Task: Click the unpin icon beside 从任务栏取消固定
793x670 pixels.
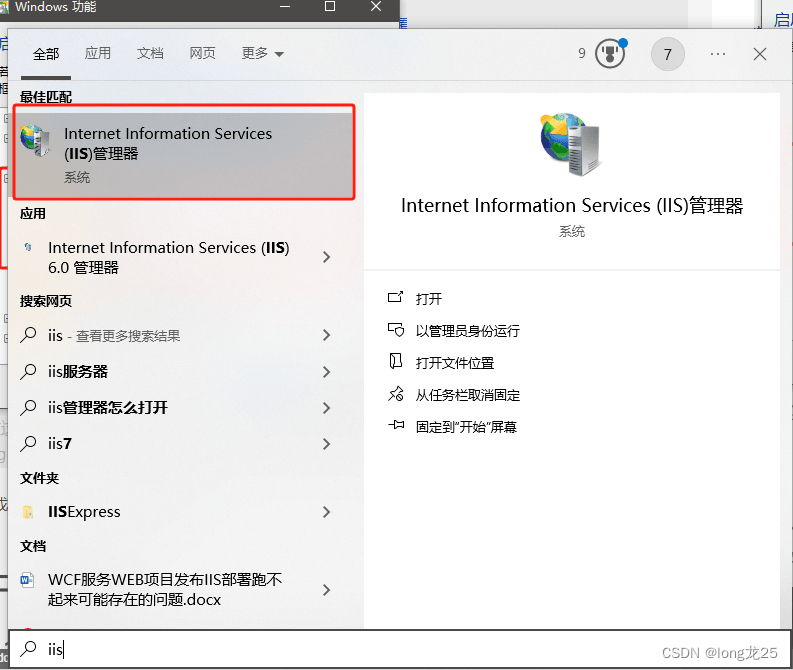Action: [396, 394]
